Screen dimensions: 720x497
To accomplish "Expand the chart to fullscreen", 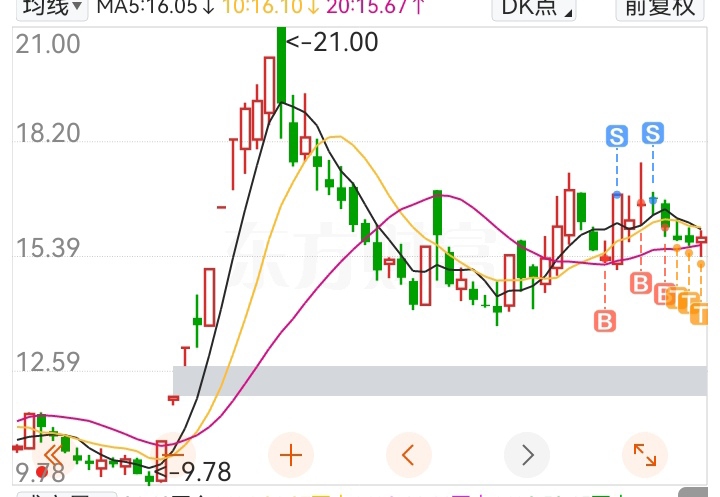I will coord(645,455).
